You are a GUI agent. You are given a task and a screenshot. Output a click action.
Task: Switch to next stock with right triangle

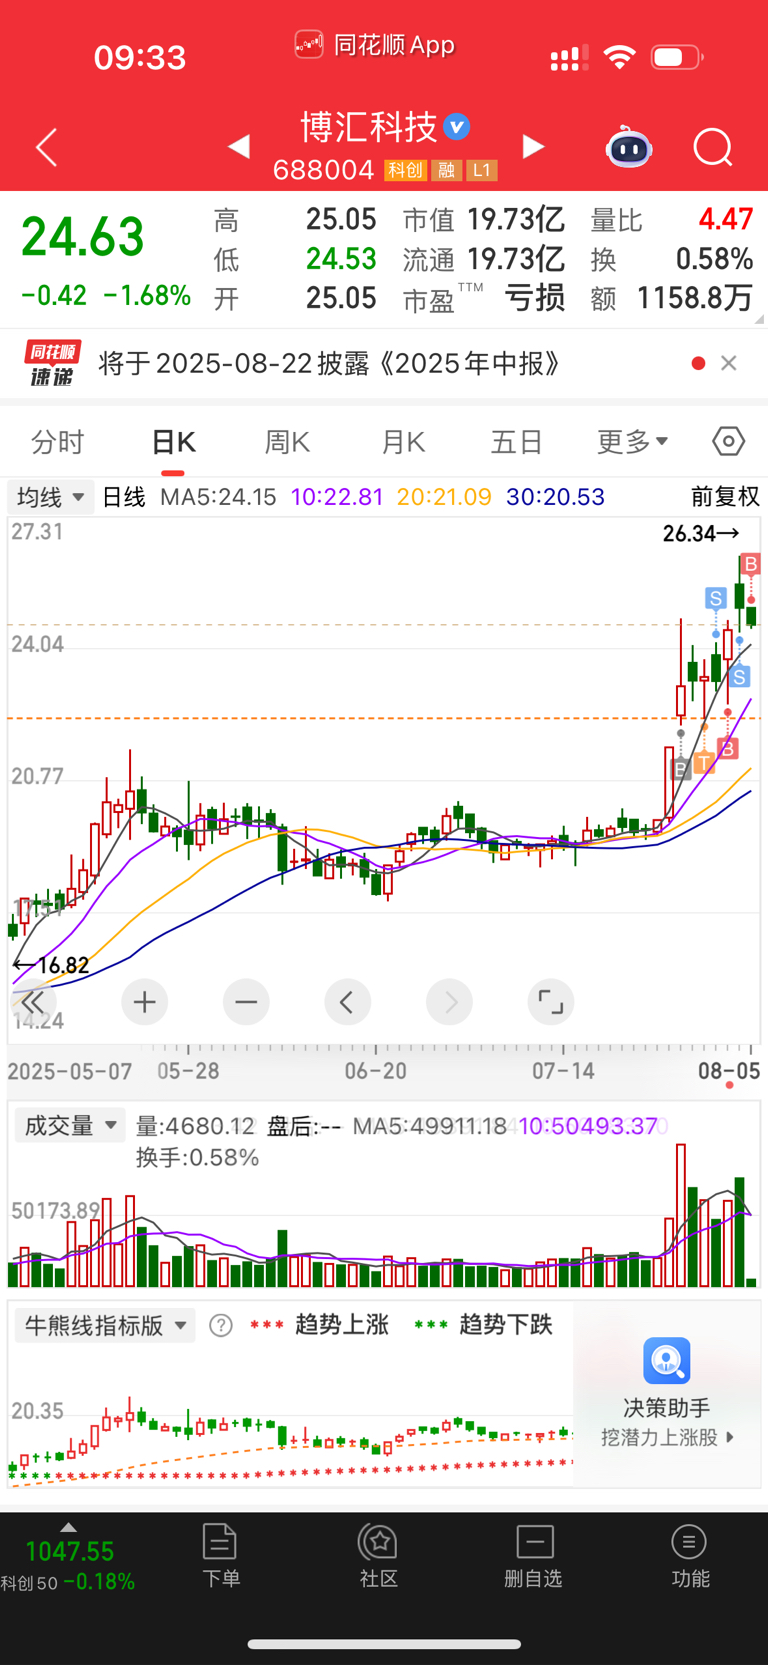pos(534,148)
